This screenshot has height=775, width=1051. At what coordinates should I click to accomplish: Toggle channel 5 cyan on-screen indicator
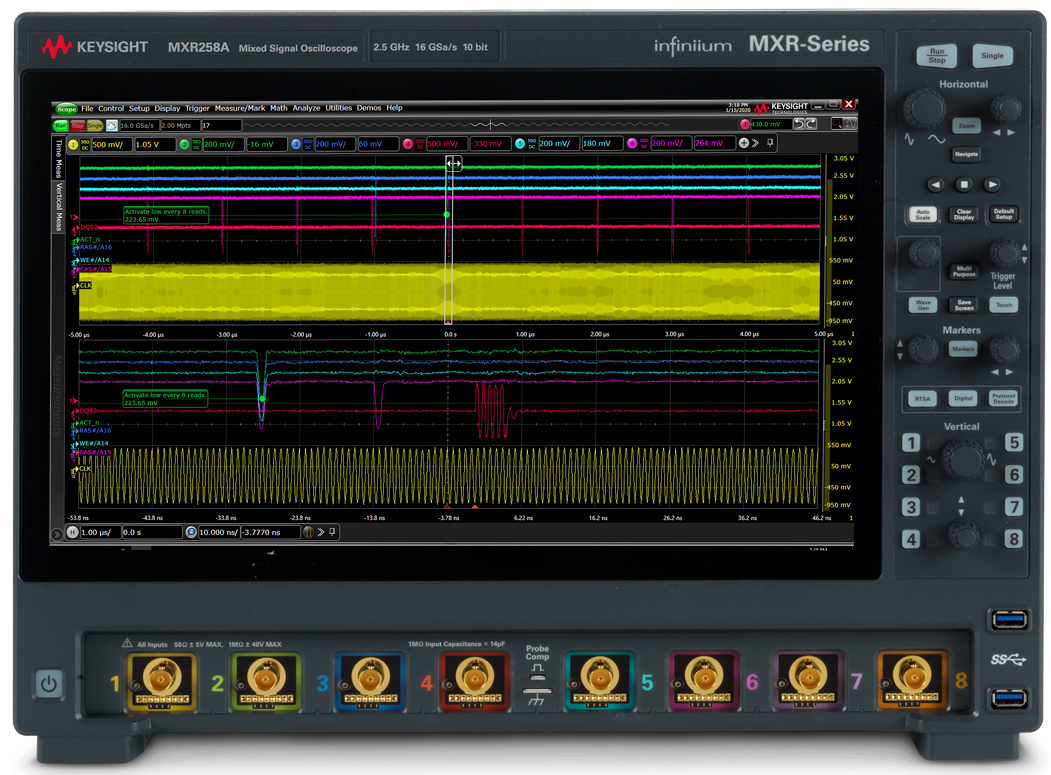[x=520, y=144]
